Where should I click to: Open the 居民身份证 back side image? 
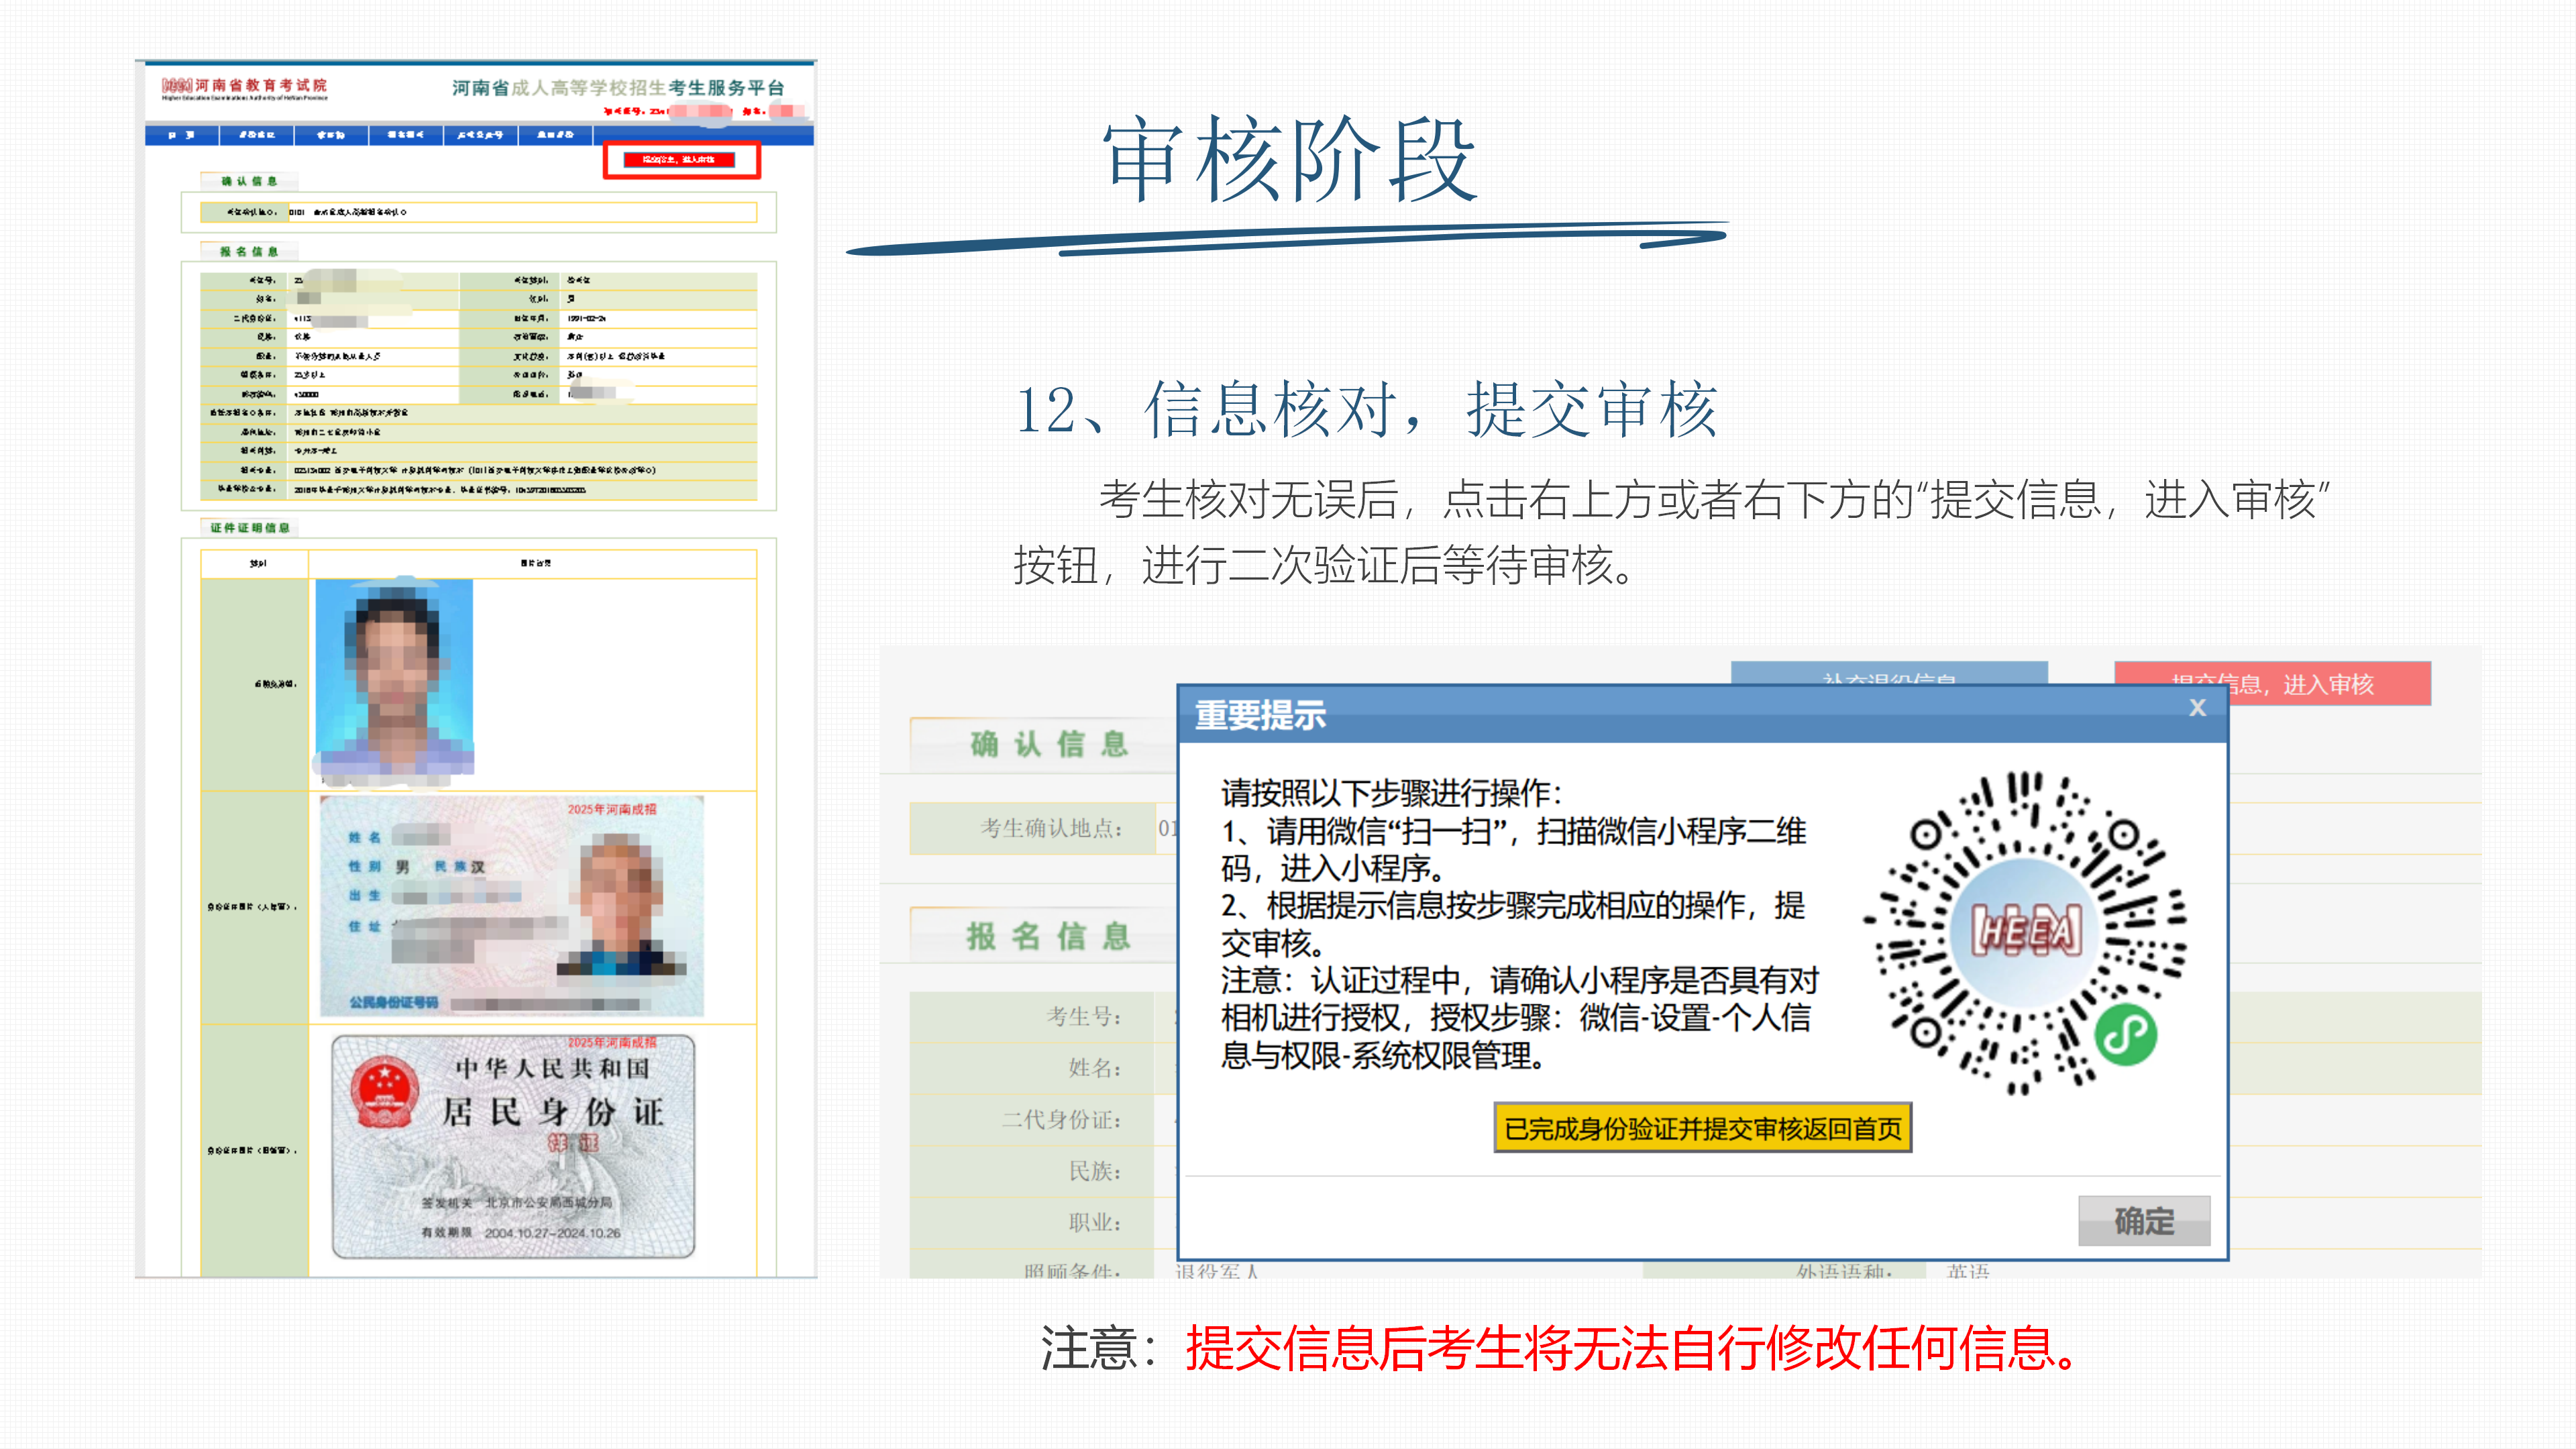[513, 1146]
